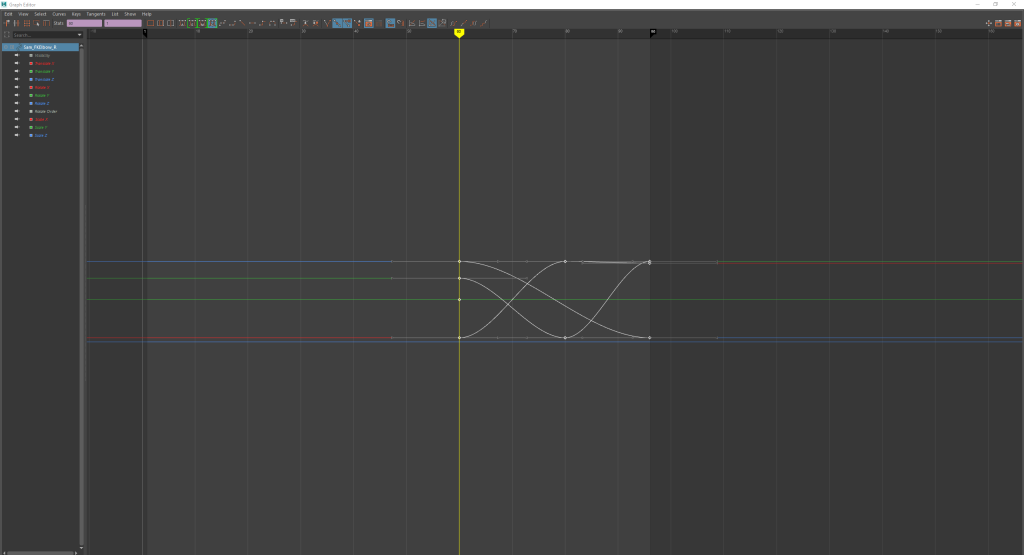Apply Step tangents to selected keys
Viewport: 1024px width, 555px height.
(263, 23)
